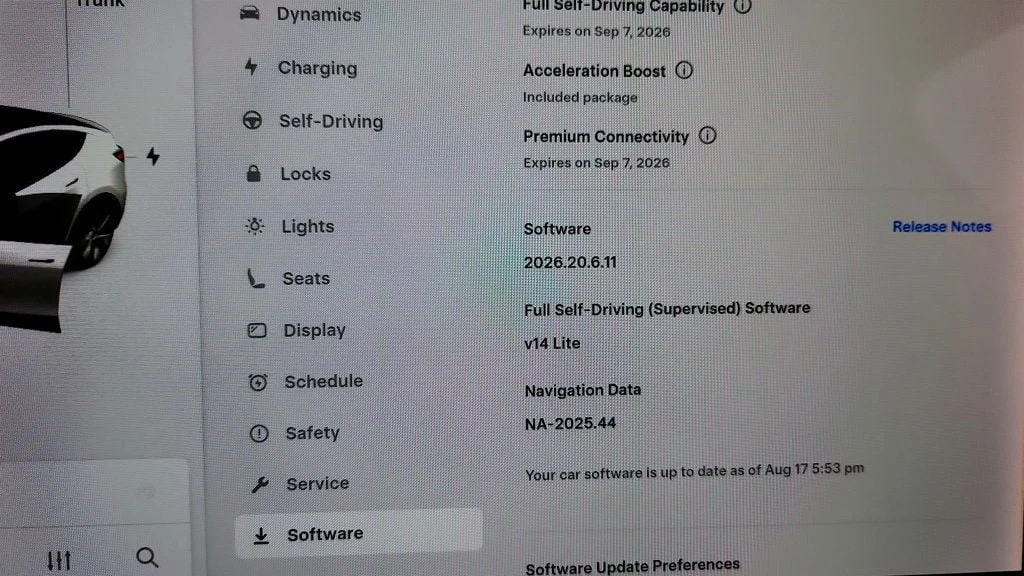
Task: Open the controls sliders icon
Action: 59,560
